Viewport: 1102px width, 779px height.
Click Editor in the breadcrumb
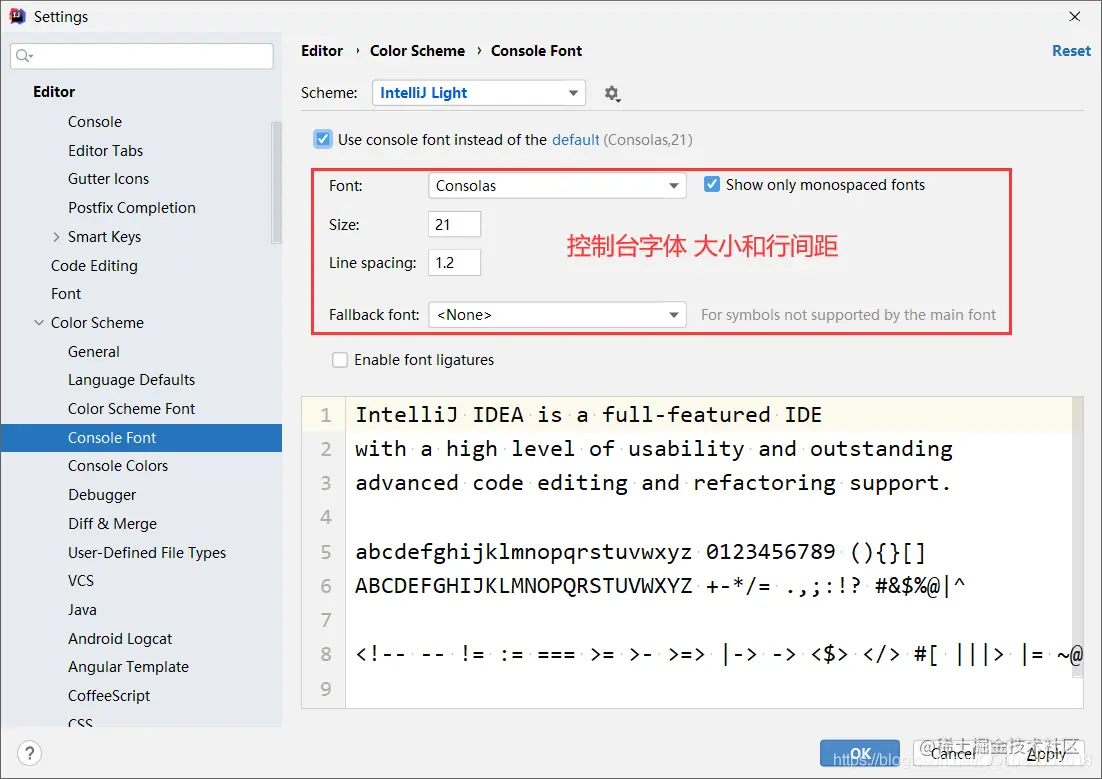[322, 51]
